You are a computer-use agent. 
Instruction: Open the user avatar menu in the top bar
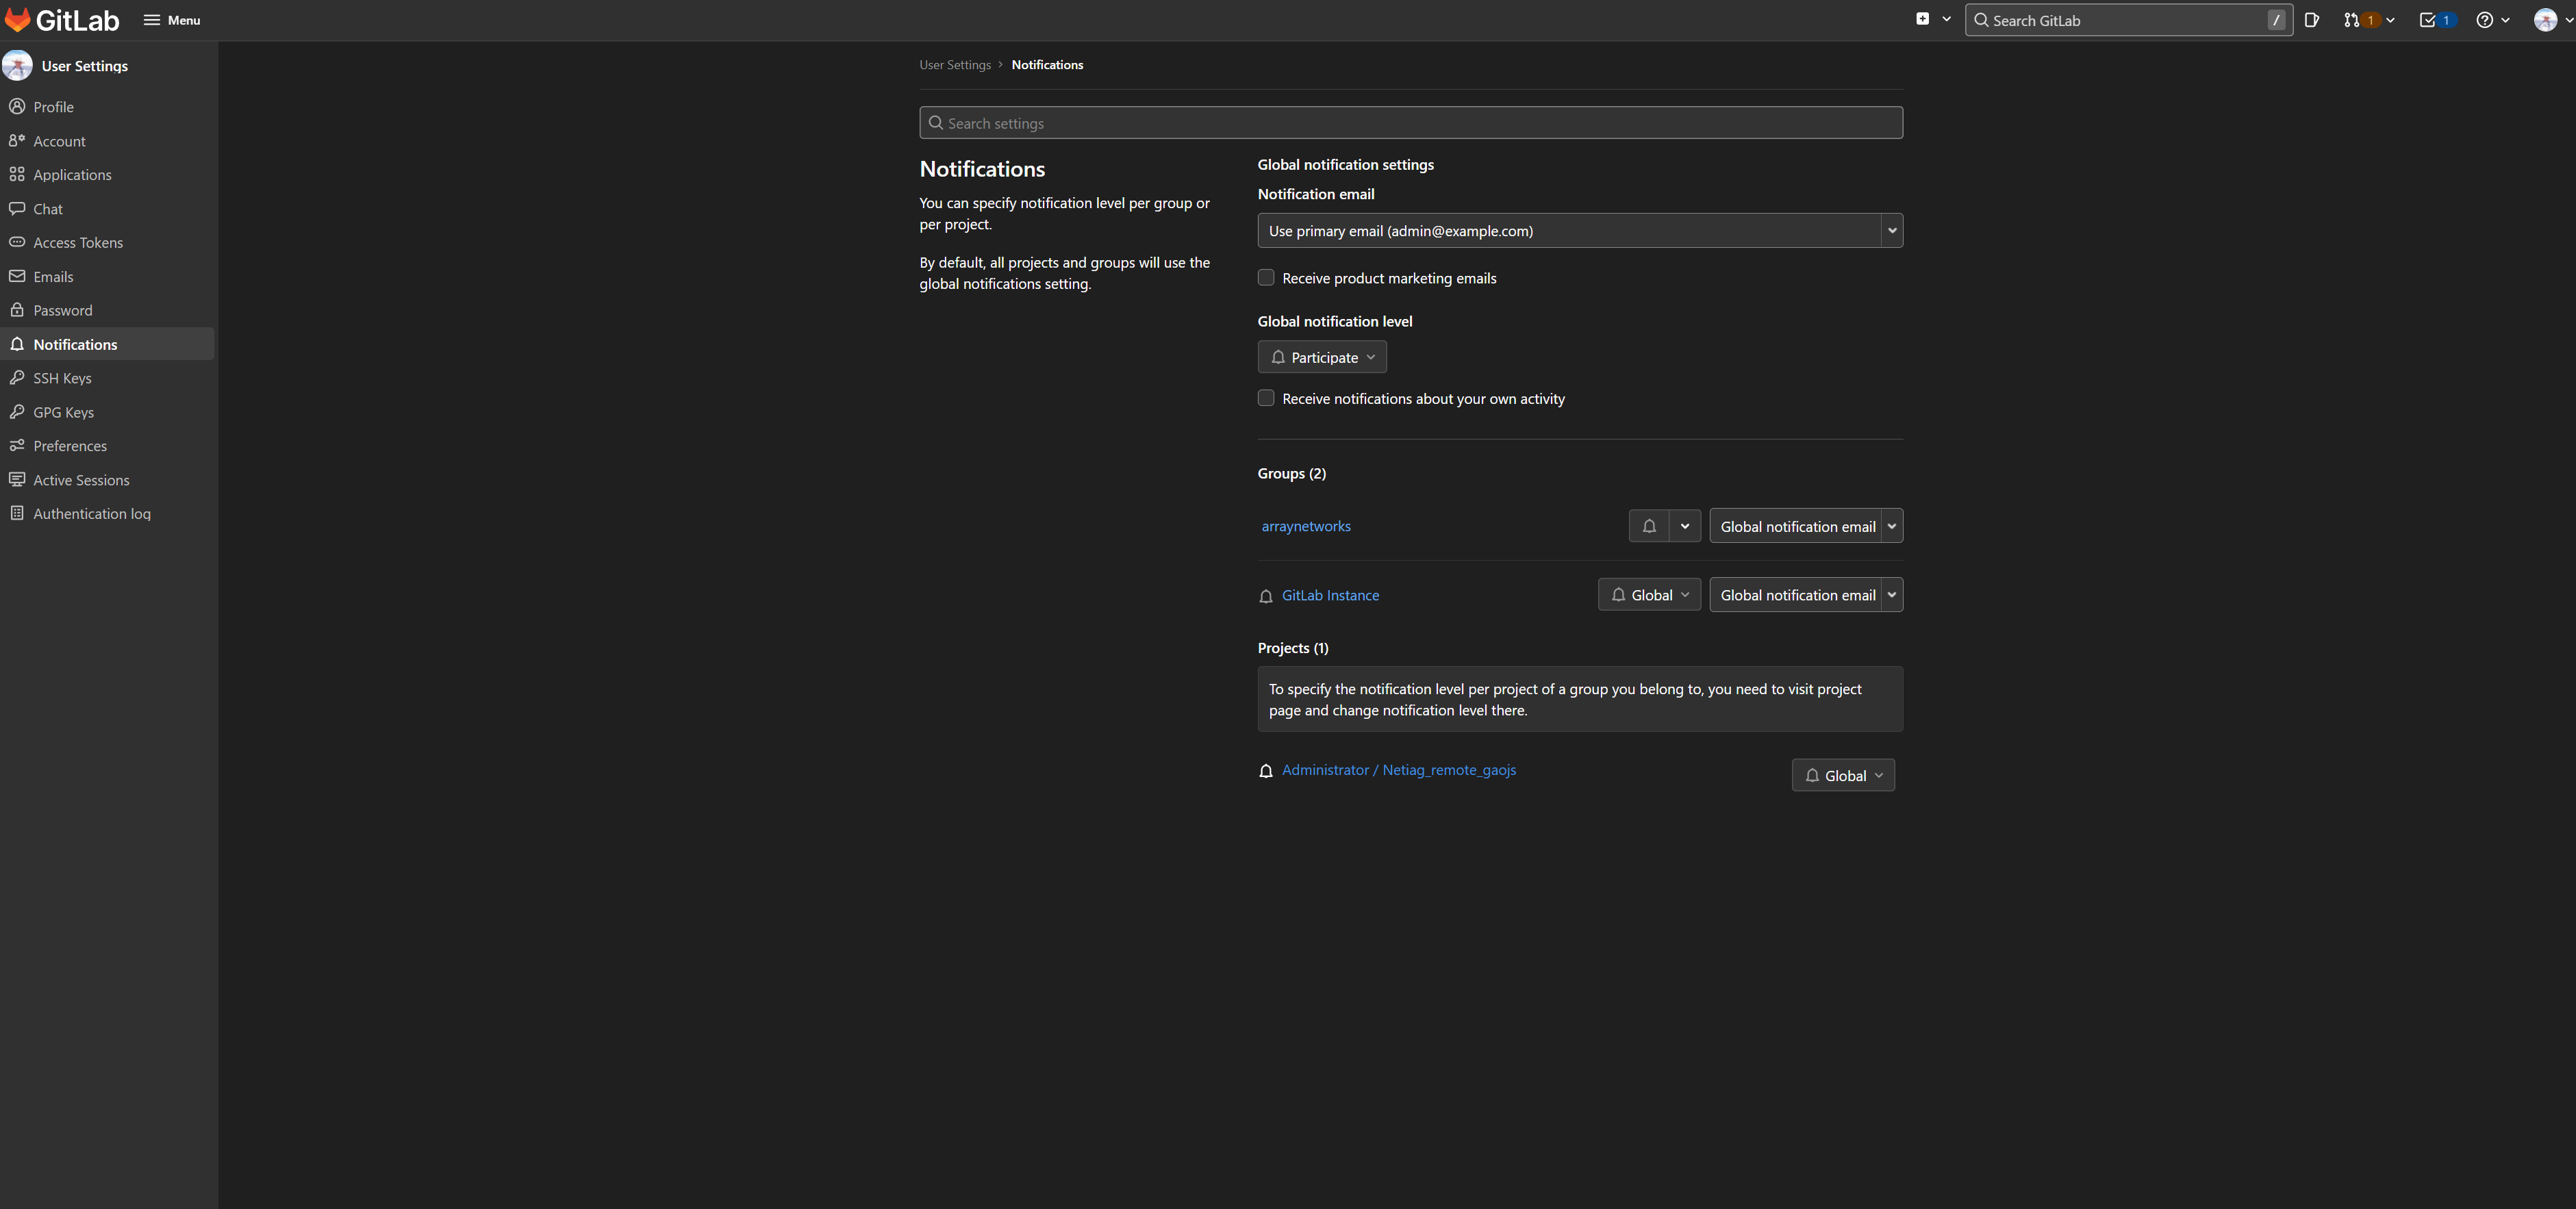coord(2546,20)
